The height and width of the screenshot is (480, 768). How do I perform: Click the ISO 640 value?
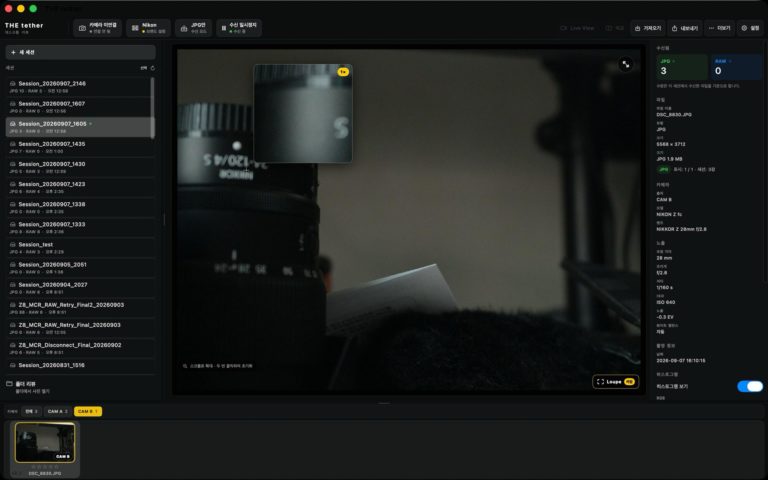tap(666, 302)
